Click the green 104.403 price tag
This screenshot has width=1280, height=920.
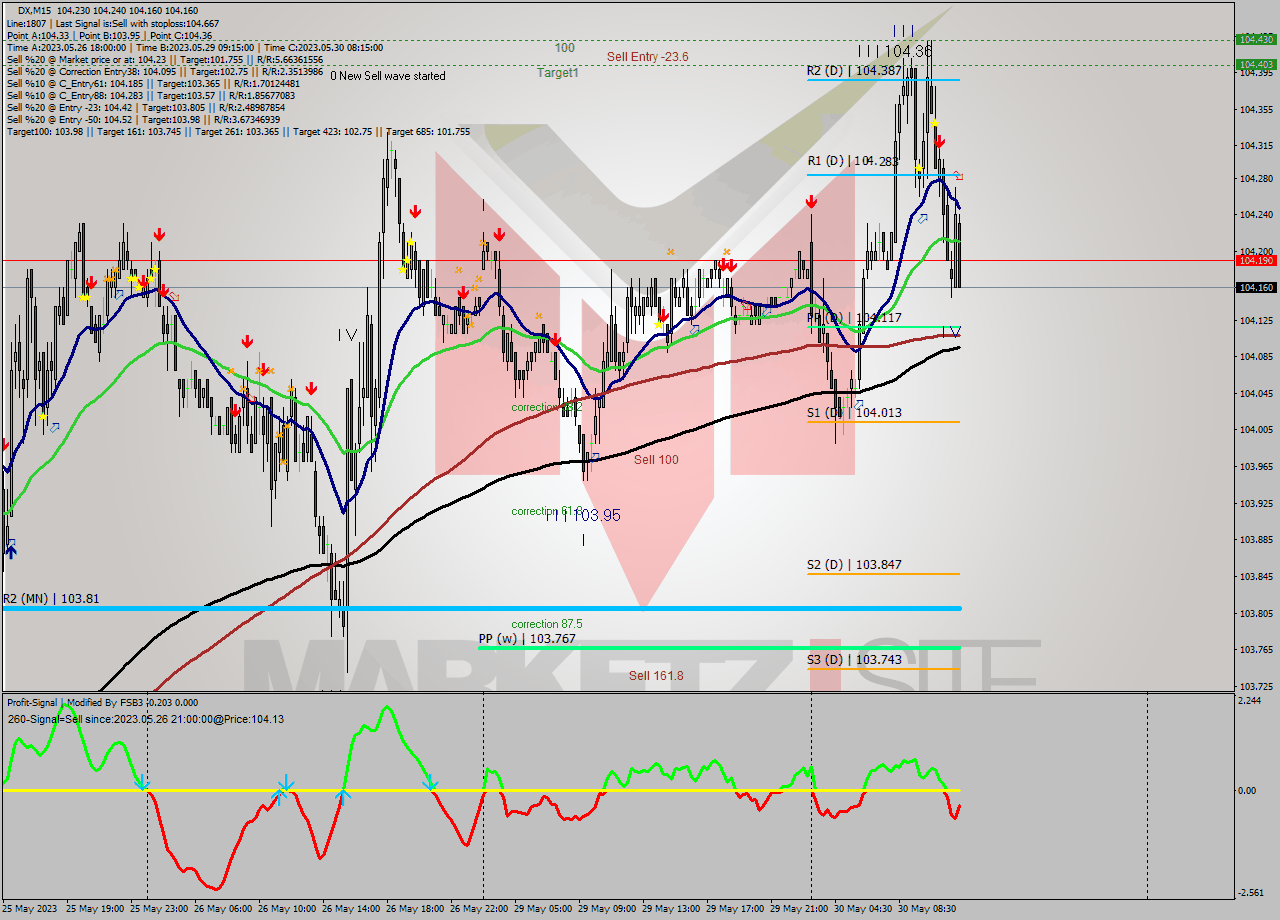click(x=1255, y=64)
